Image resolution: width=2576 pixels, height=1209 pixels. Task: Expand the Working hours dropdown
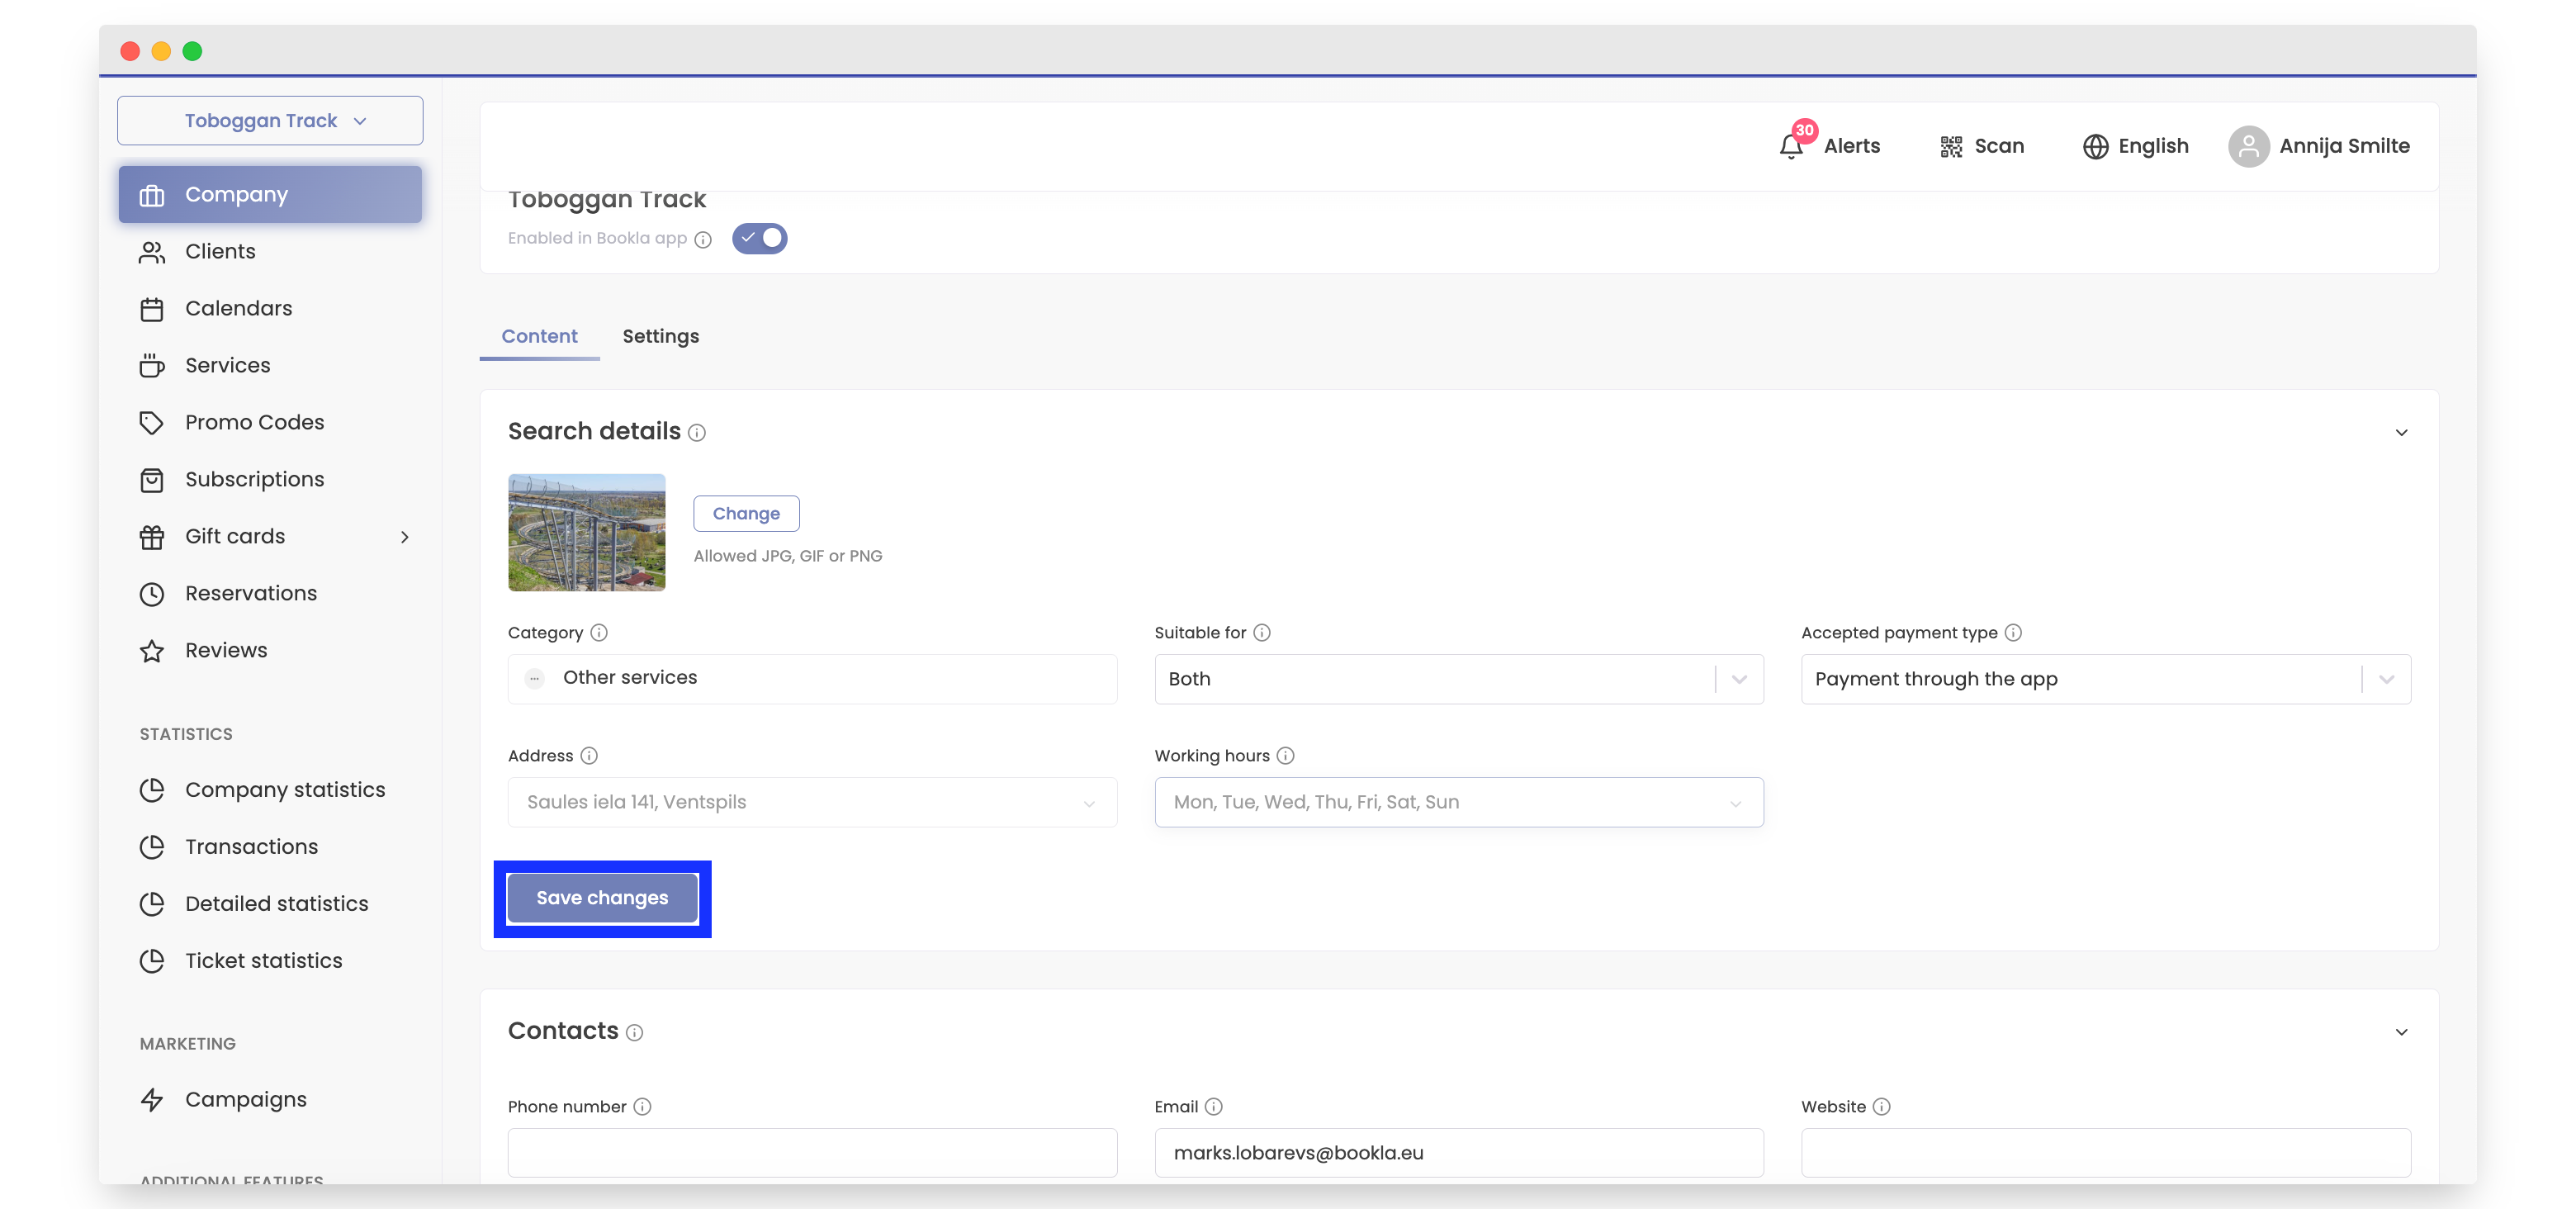click(x=1458, y=802)
